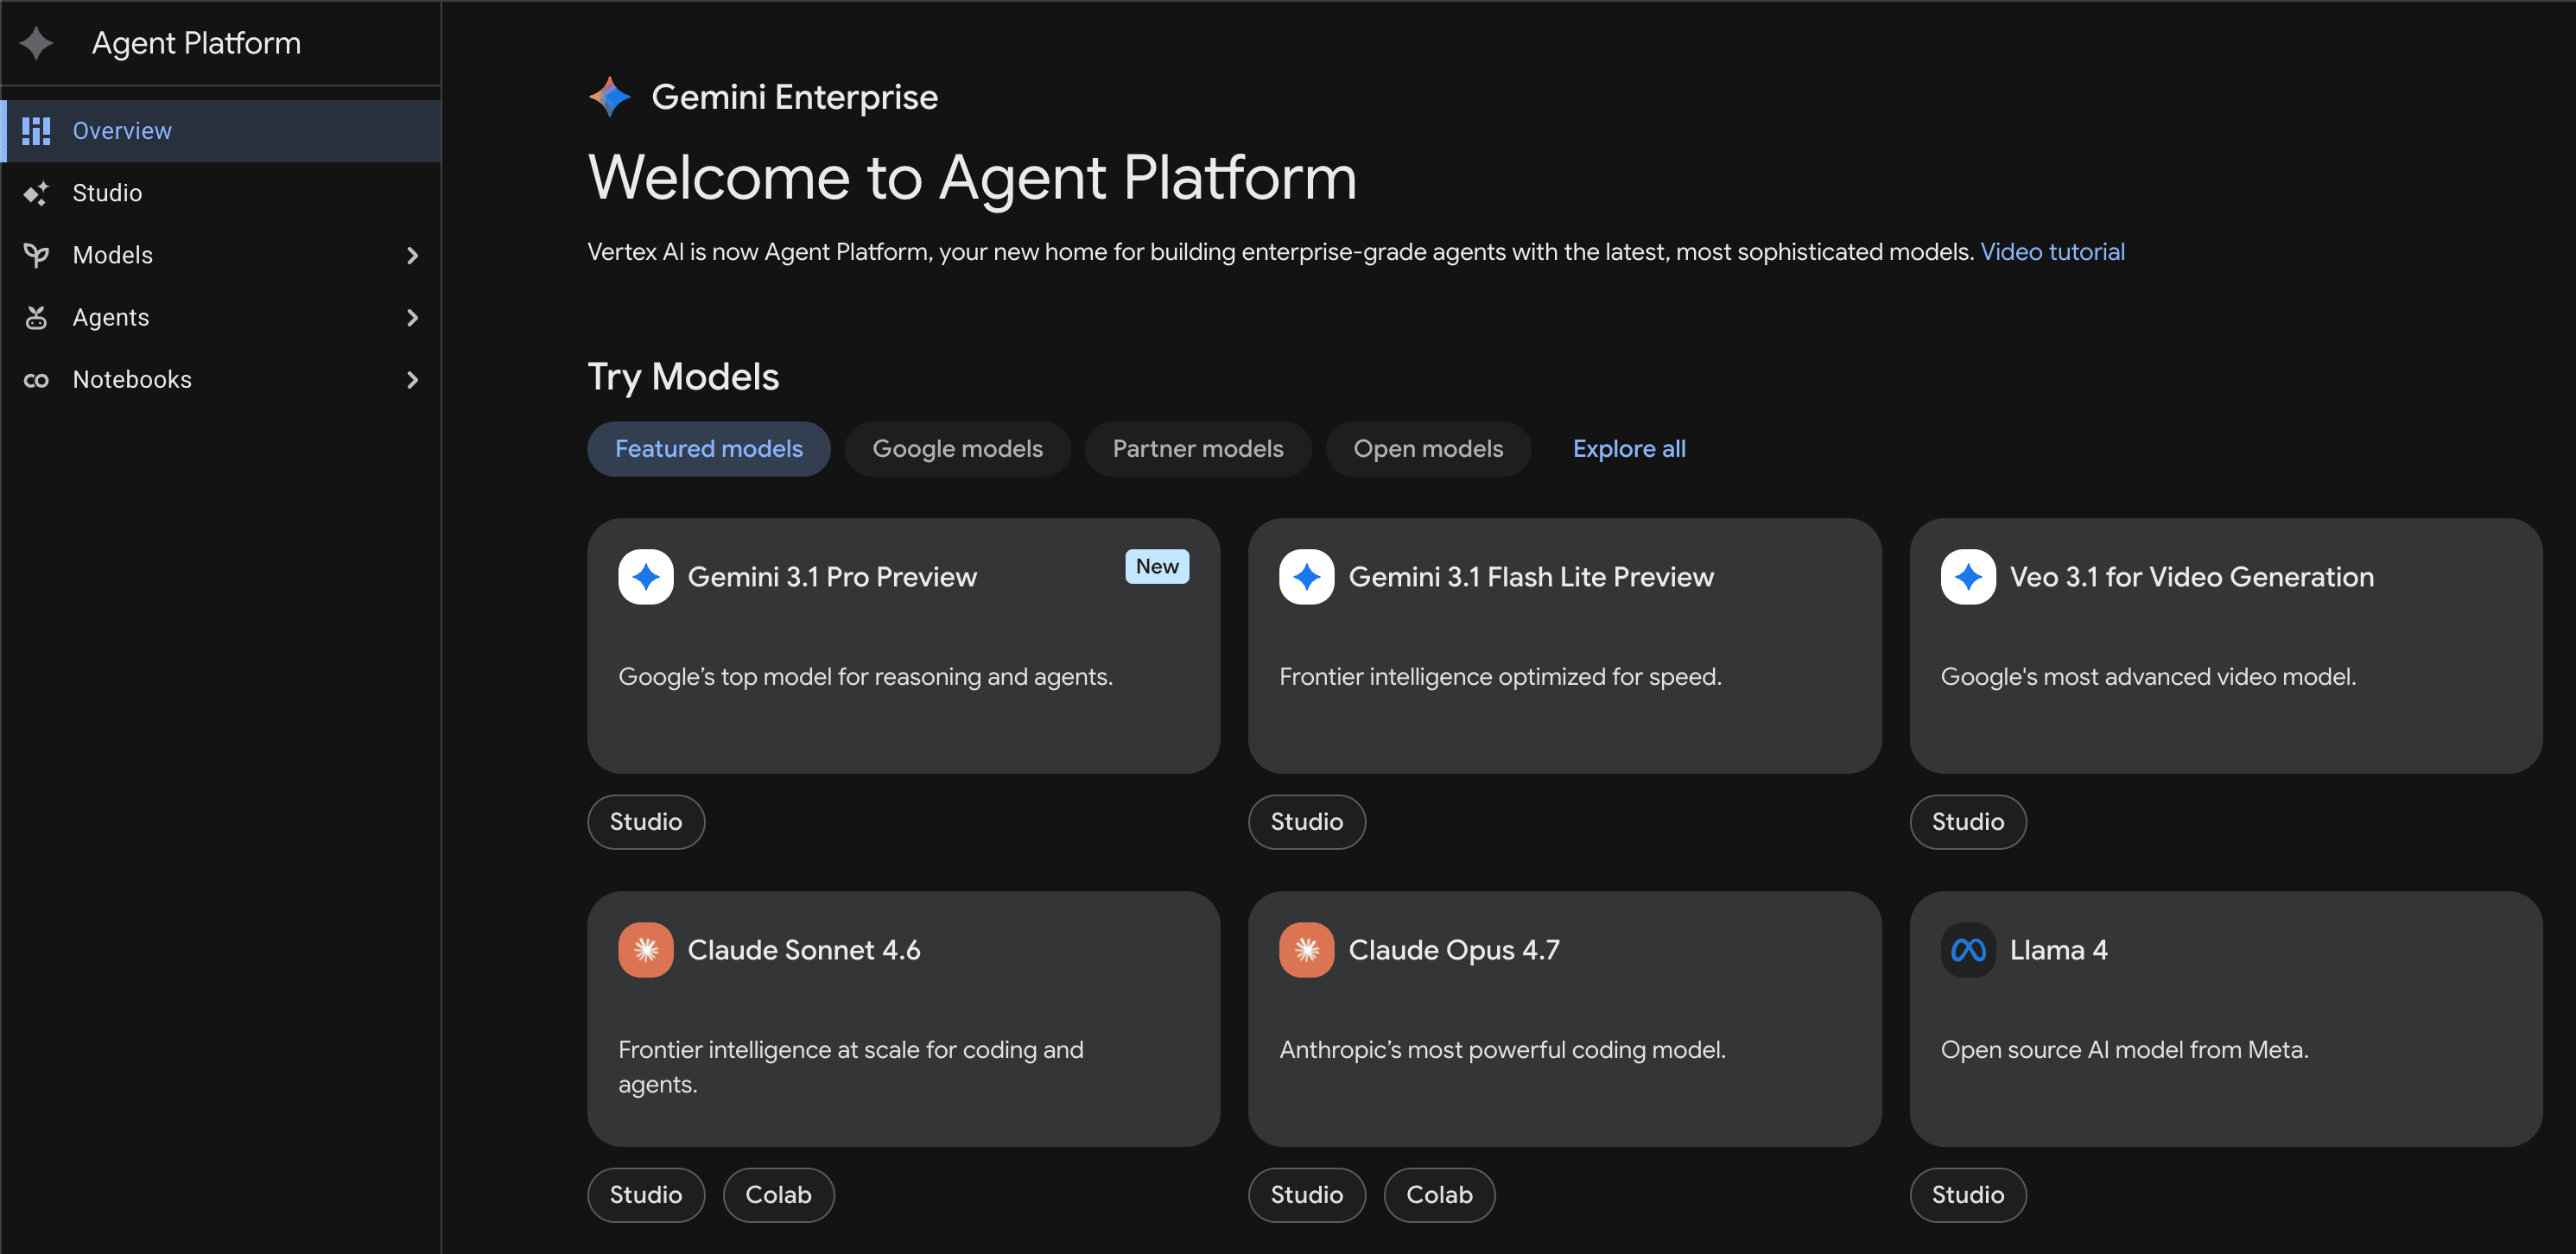Viewport: 2576px width, 1254px height.
Task: Open Veo 3.1 in Studio
Action: point(1967,822)
